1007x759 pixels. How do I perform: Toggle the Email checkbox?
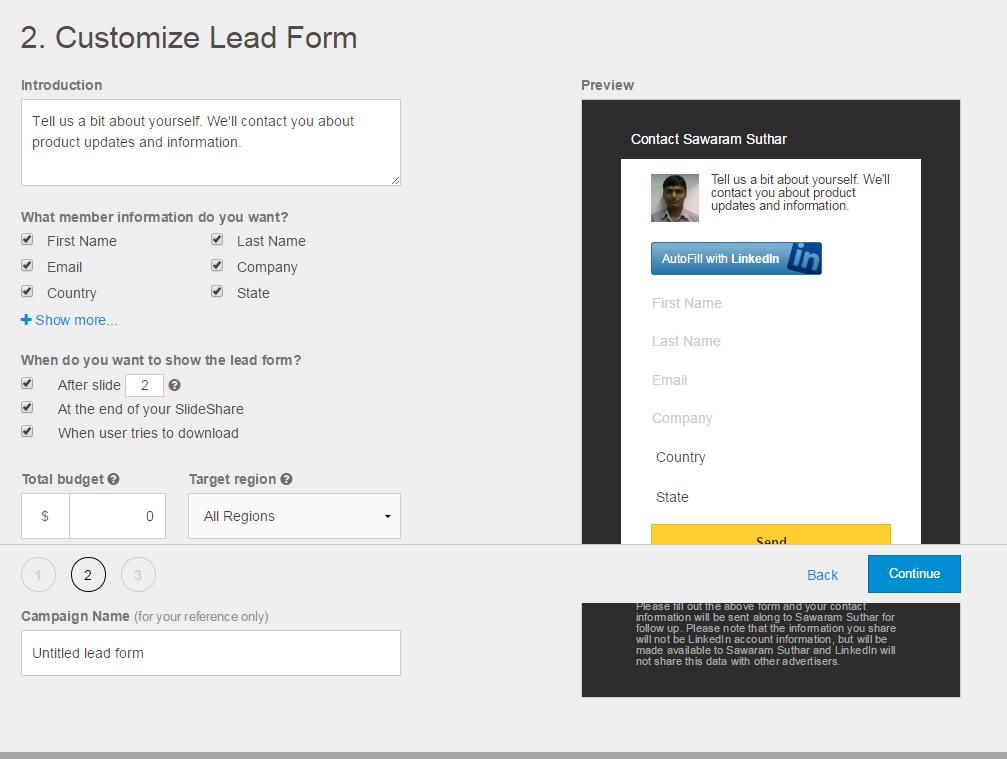coord(27,265)
